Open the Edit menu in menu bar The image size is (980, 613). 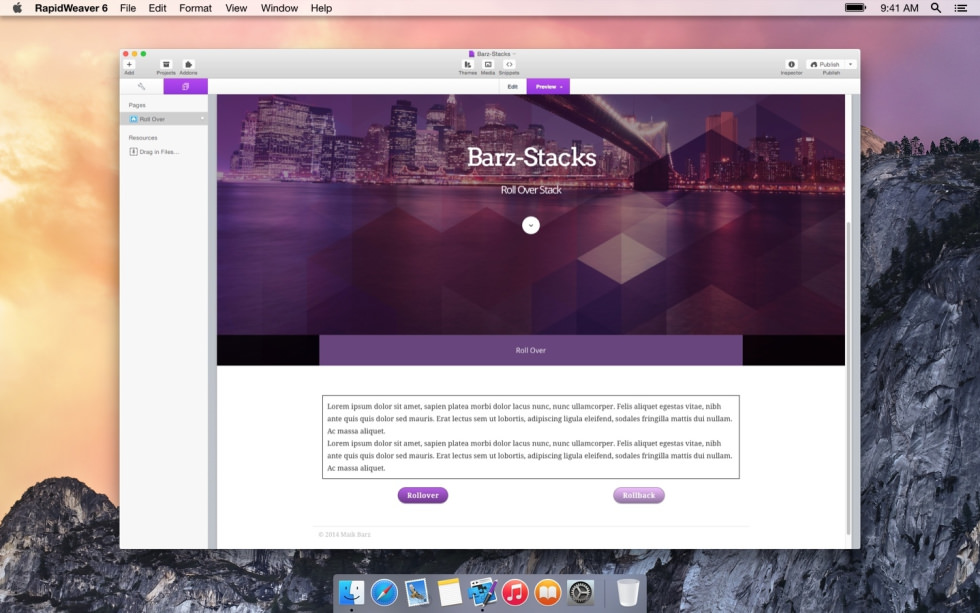tap(158, 8)
